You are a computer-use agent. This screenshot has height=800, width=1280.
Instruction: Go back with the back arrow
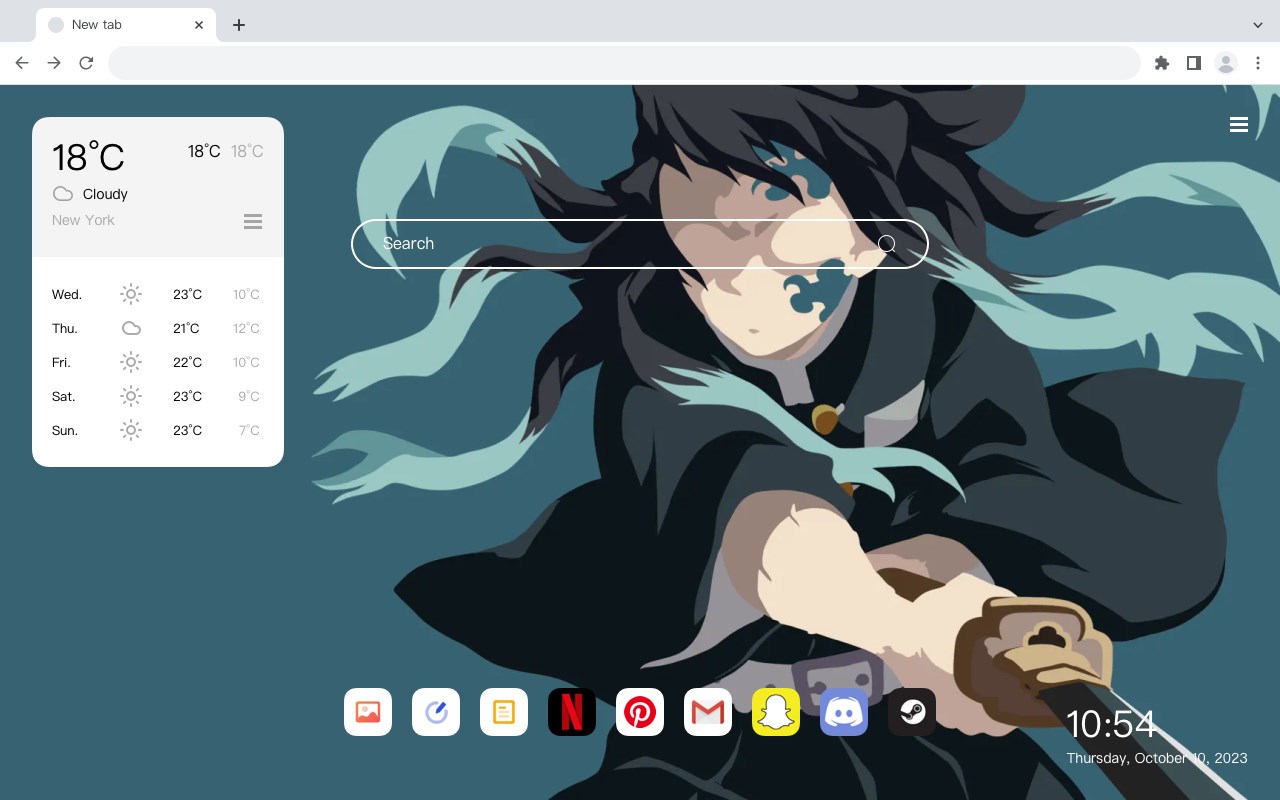[22, 63]
